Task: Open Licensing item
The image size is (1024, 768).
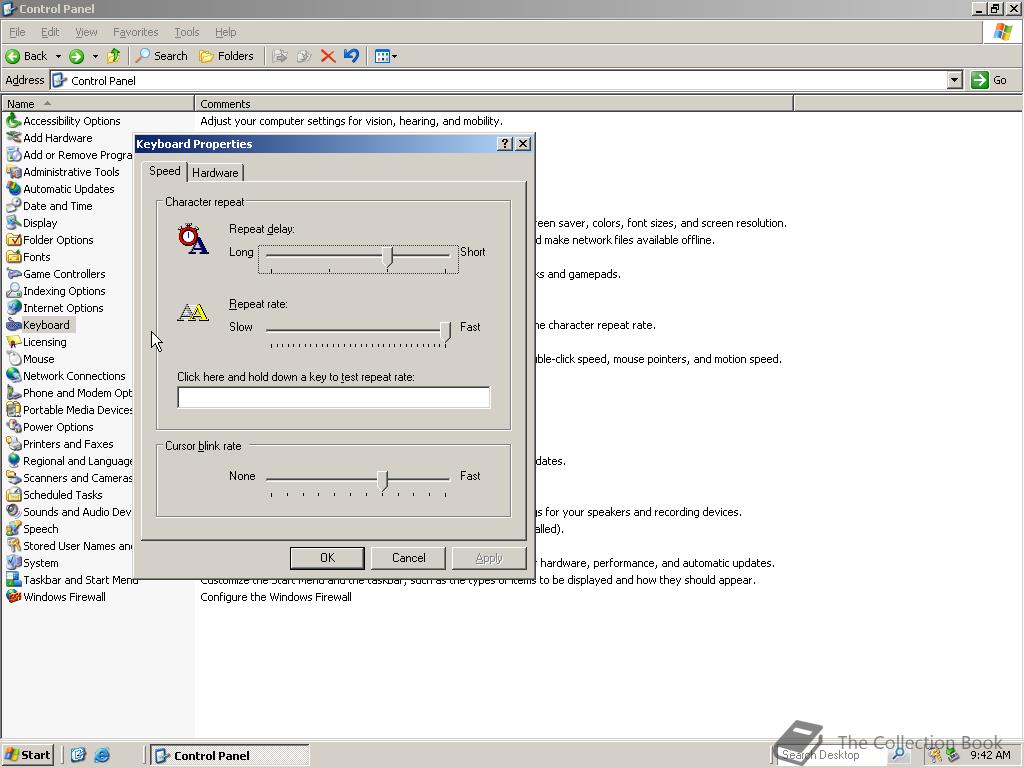Action: tap(36, 342)
